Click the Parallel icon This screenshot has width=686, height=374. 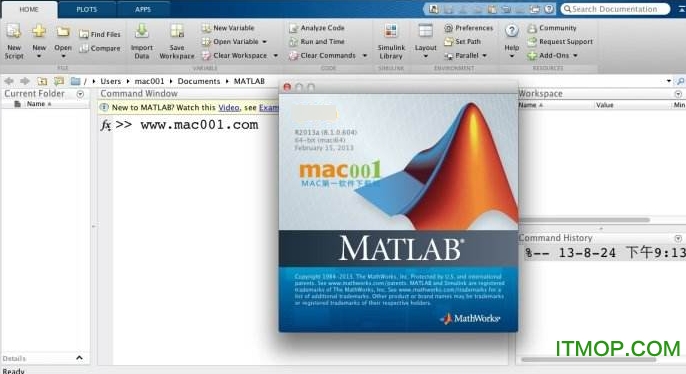click(448, 56)
